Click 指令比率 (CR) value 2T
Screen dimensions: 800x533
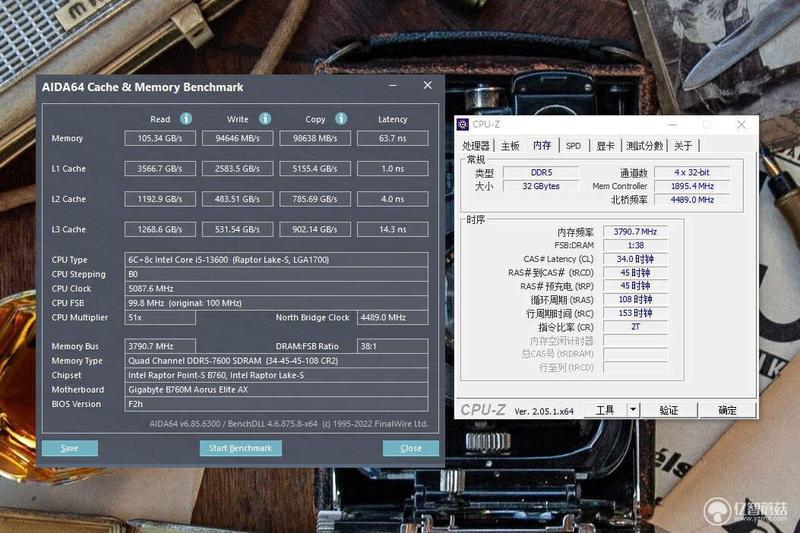coord(635,327)
